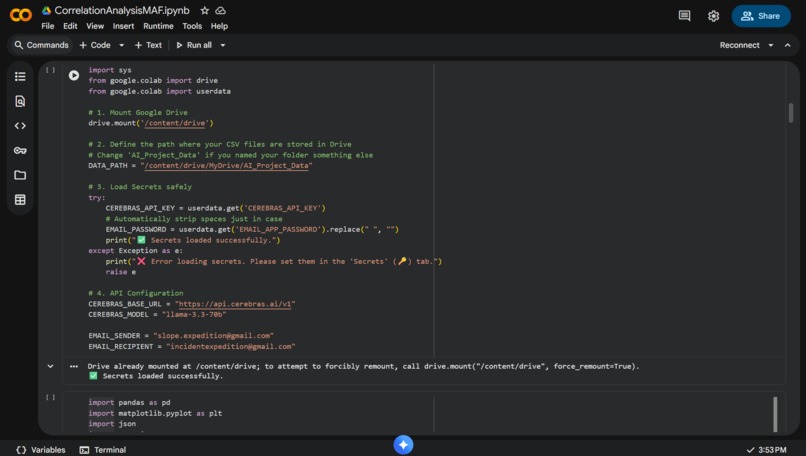Open the Reconnect runtime options dropdown
806x456 pixels.
(x=771, y=45)
